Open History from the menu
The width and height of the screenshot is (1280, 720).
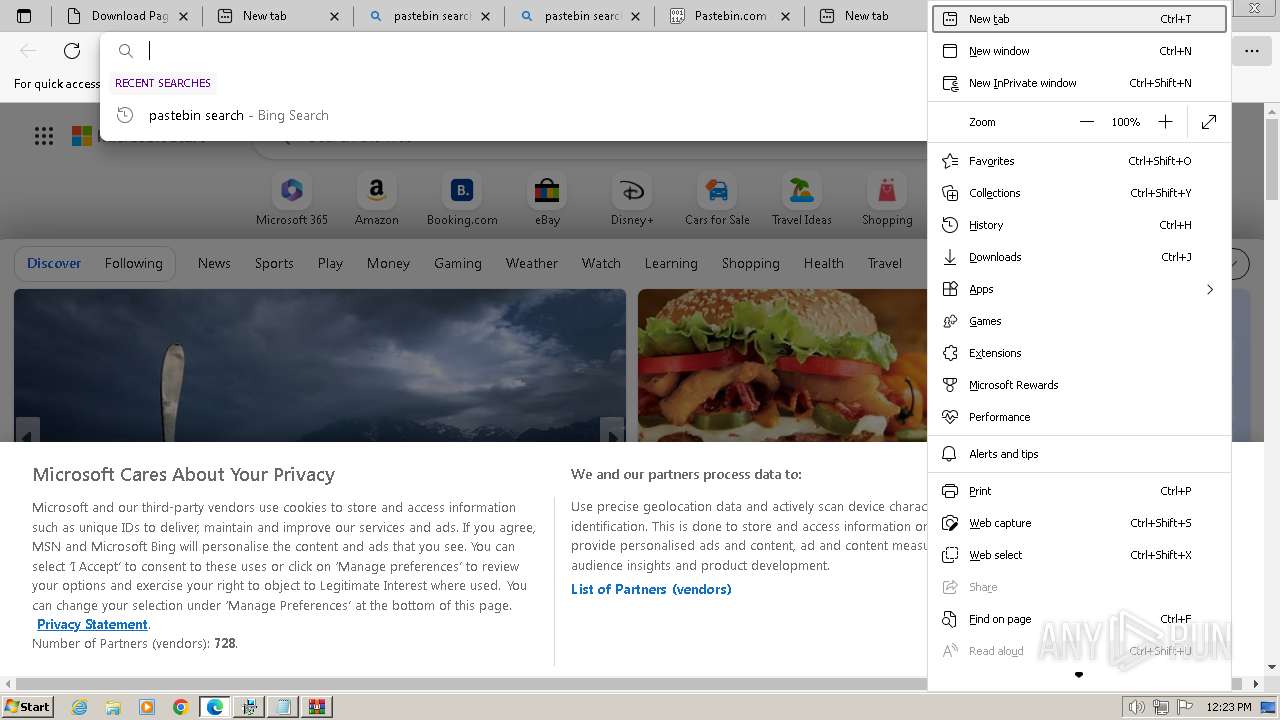click(1079, 225)
